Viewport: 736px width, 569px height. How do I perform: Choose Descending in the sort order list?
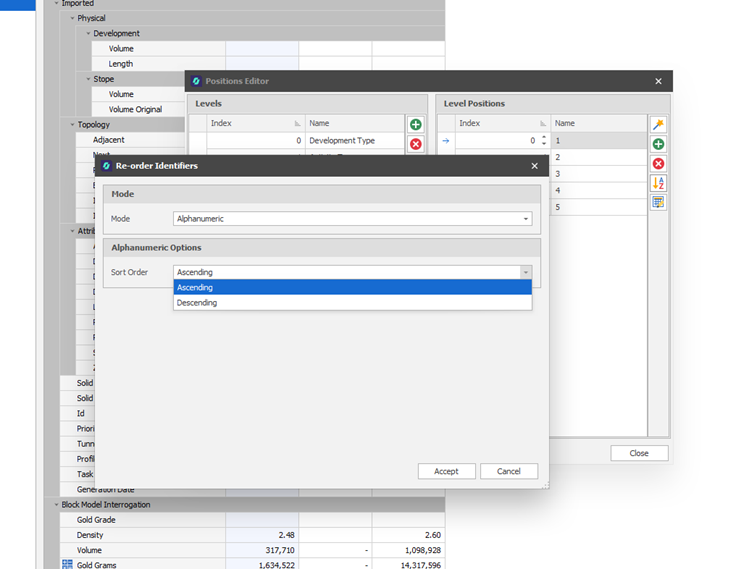352,302
